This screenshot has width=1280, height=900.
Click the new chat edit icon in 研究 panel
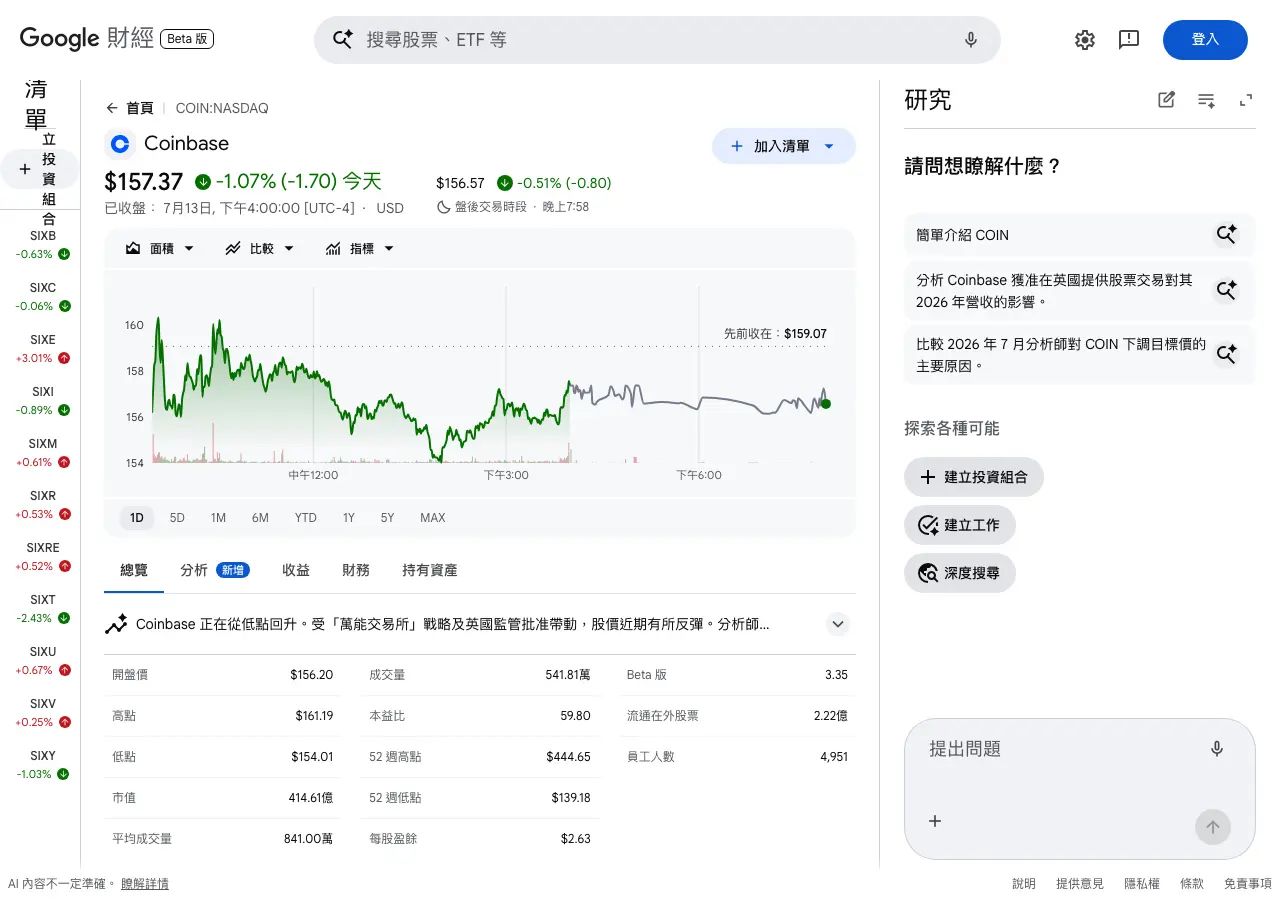[1166, 99]
